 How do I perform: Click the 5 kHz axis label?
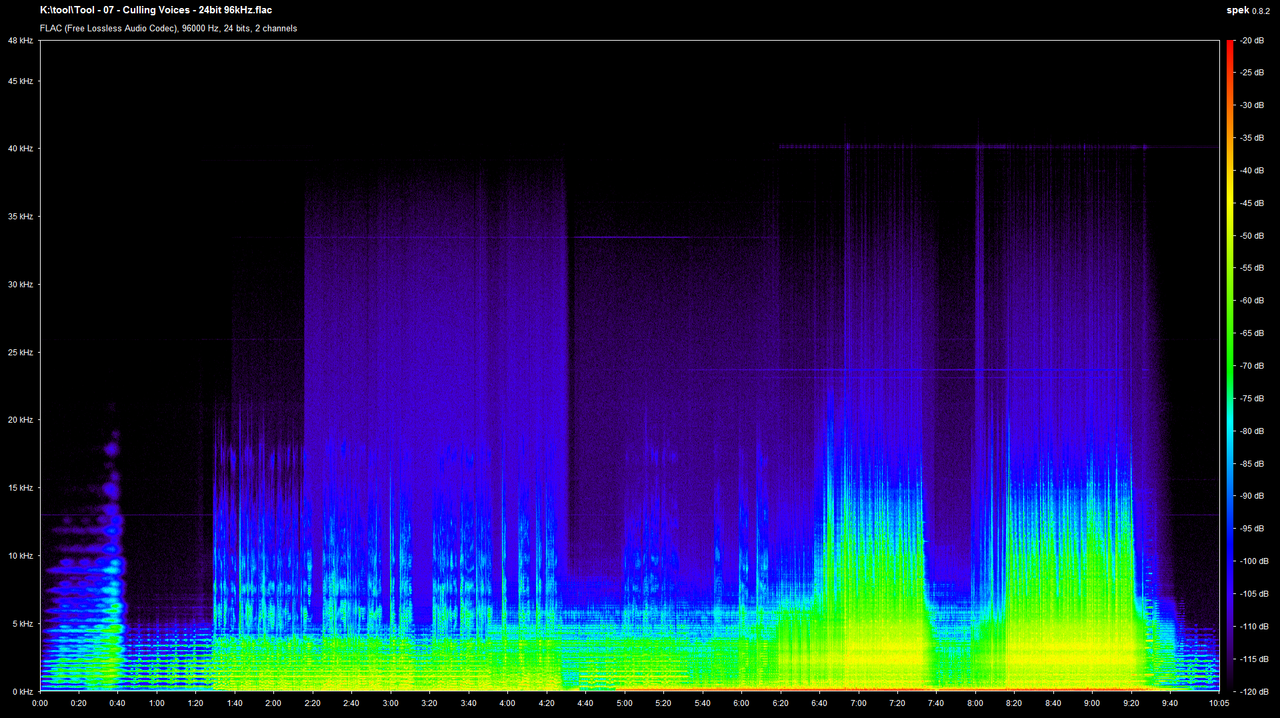pos(23,624)
